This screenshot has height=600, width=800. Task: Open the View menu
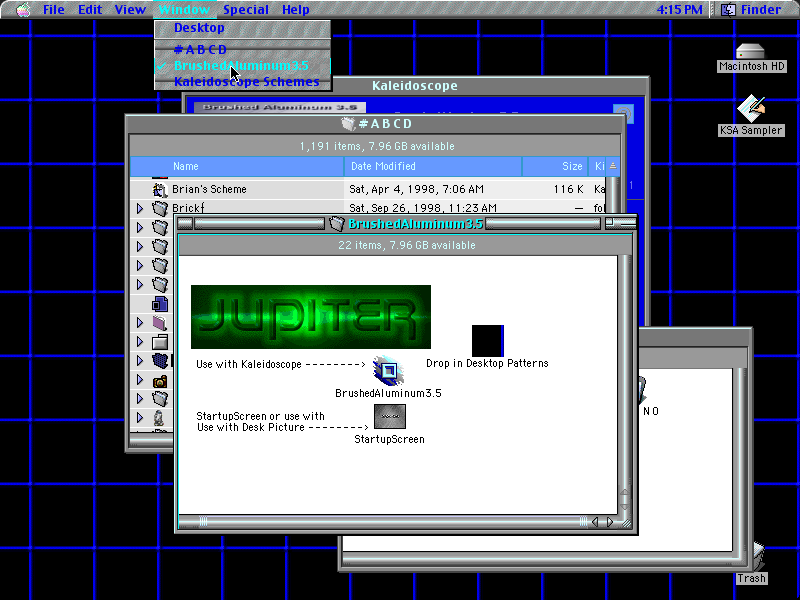[x=130, y=10]
